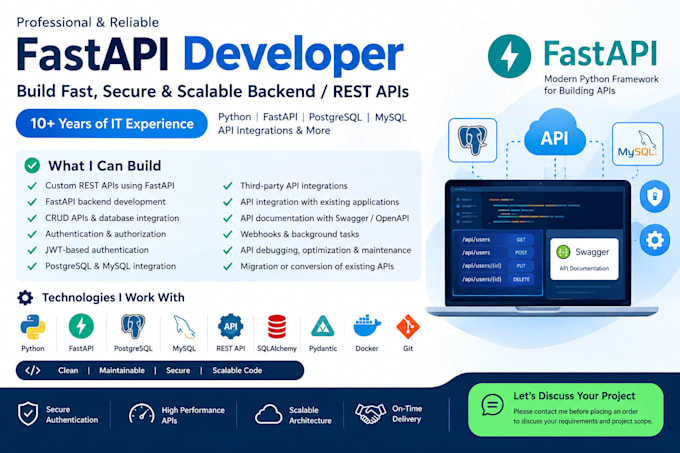Click the green check beside What I Can Build
The width and height of the screenshot is (680, 453).
(32, 165)
